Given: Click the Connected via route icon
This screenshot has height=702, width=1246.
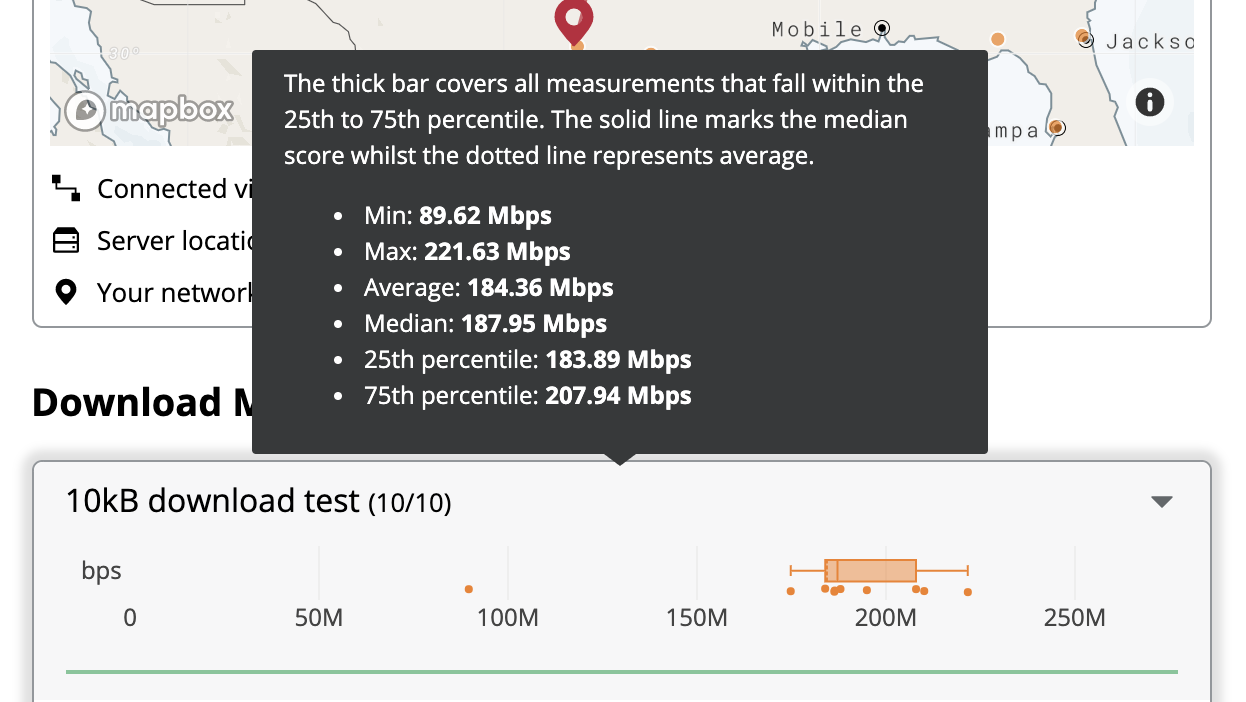Looking at the screenshot, I should 66,188.
